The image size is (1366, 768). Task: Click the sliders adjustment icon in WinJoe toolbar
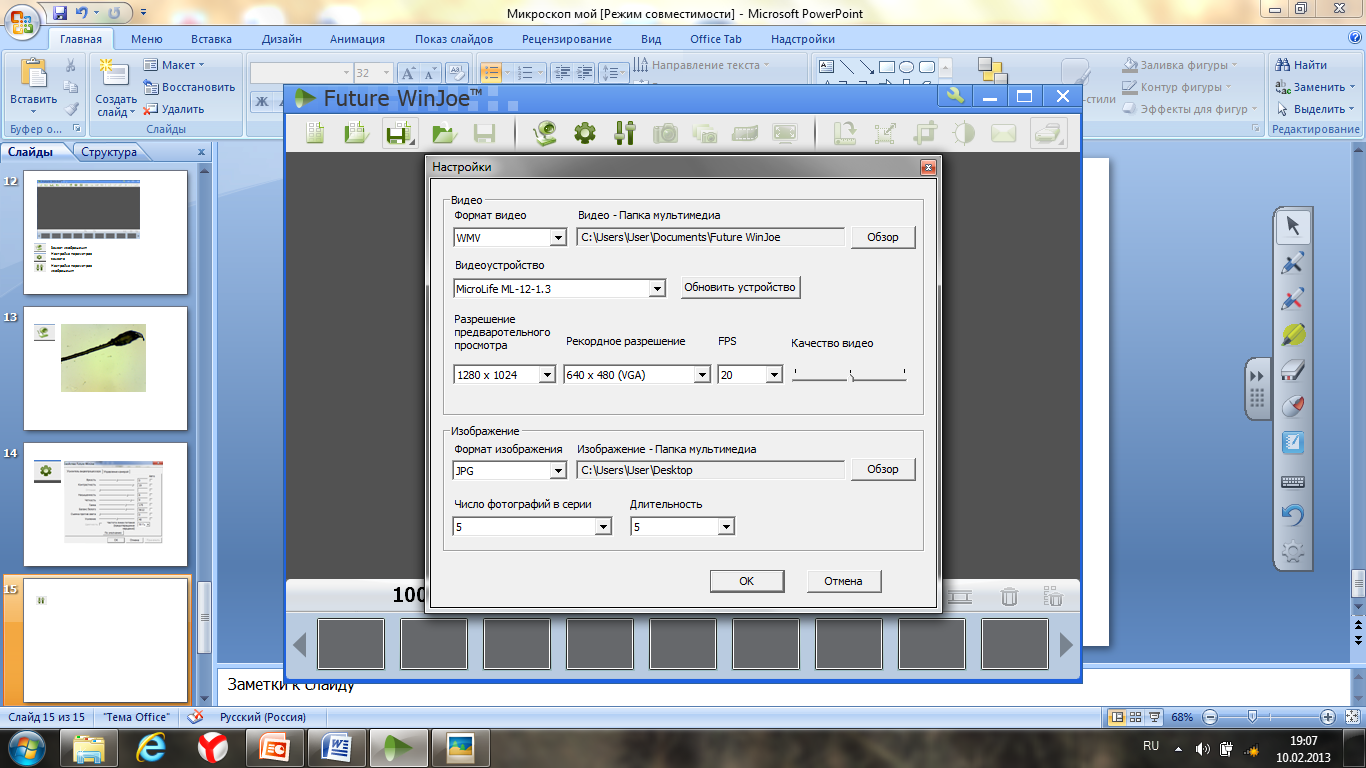click(x=625, y=133)
